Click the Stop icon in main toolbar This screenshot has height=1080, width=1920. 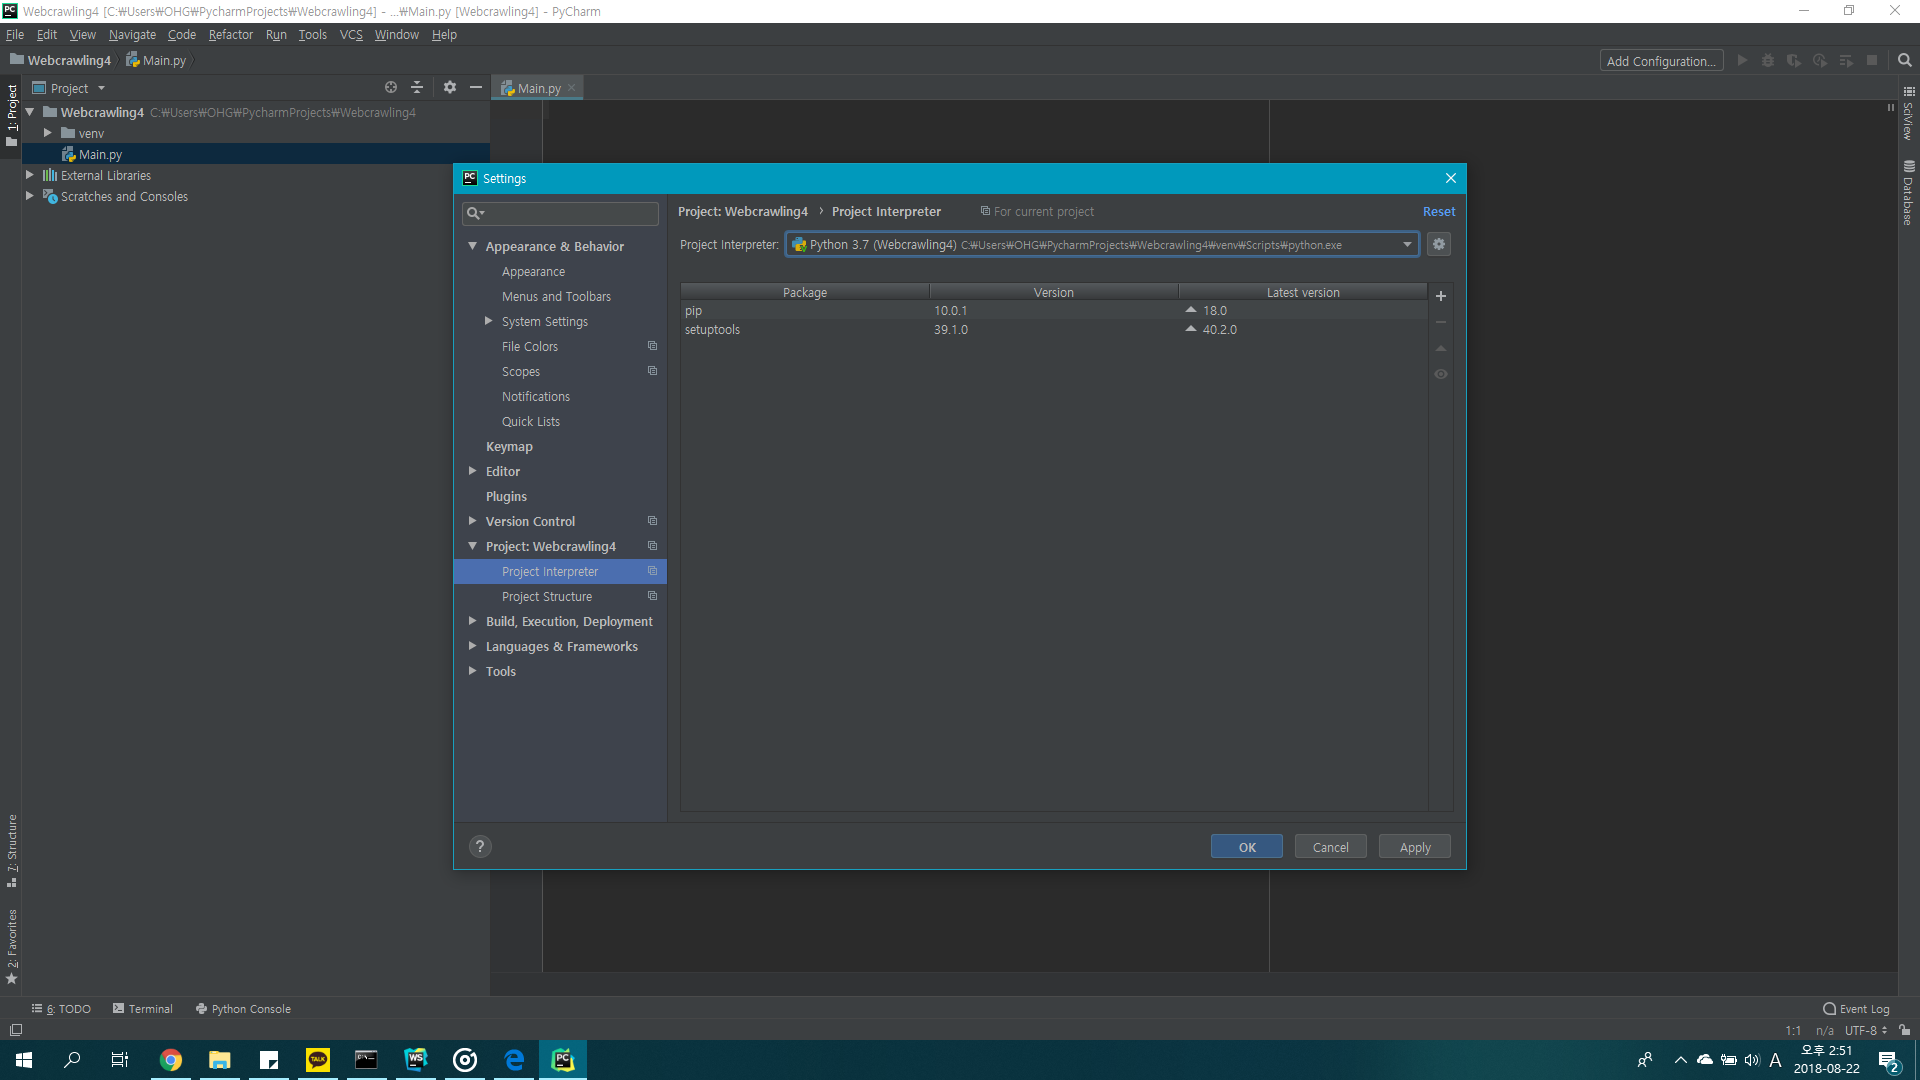pyautogui.click(x=1872, y=60)
